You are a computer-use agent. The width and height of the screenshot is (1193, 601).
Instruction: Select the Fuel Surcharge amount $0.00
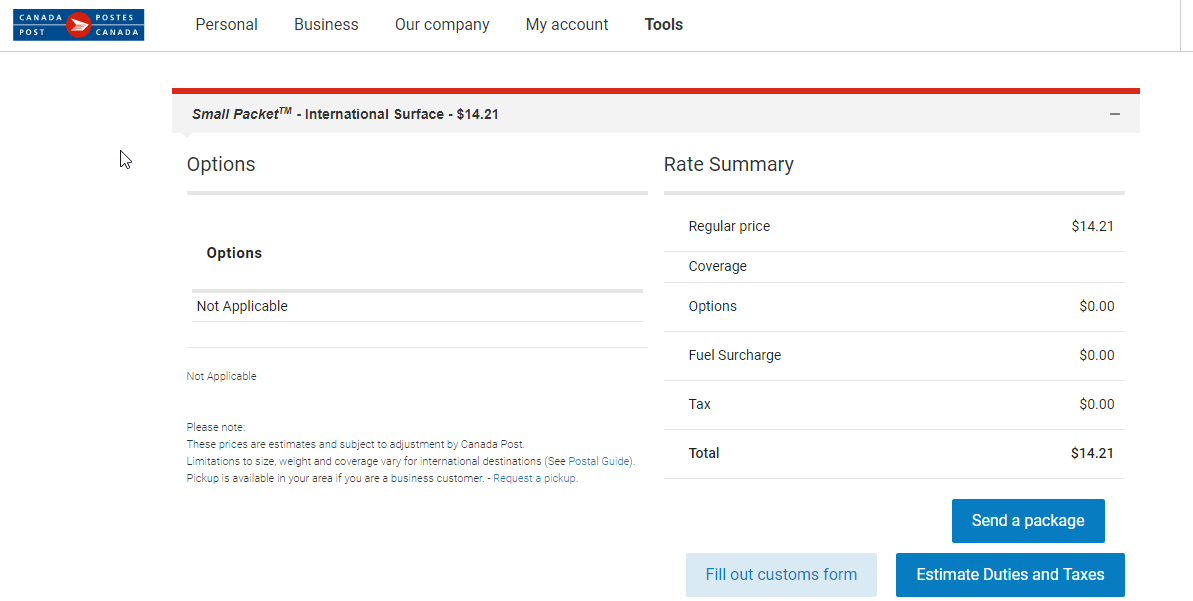click(1097, 355)
